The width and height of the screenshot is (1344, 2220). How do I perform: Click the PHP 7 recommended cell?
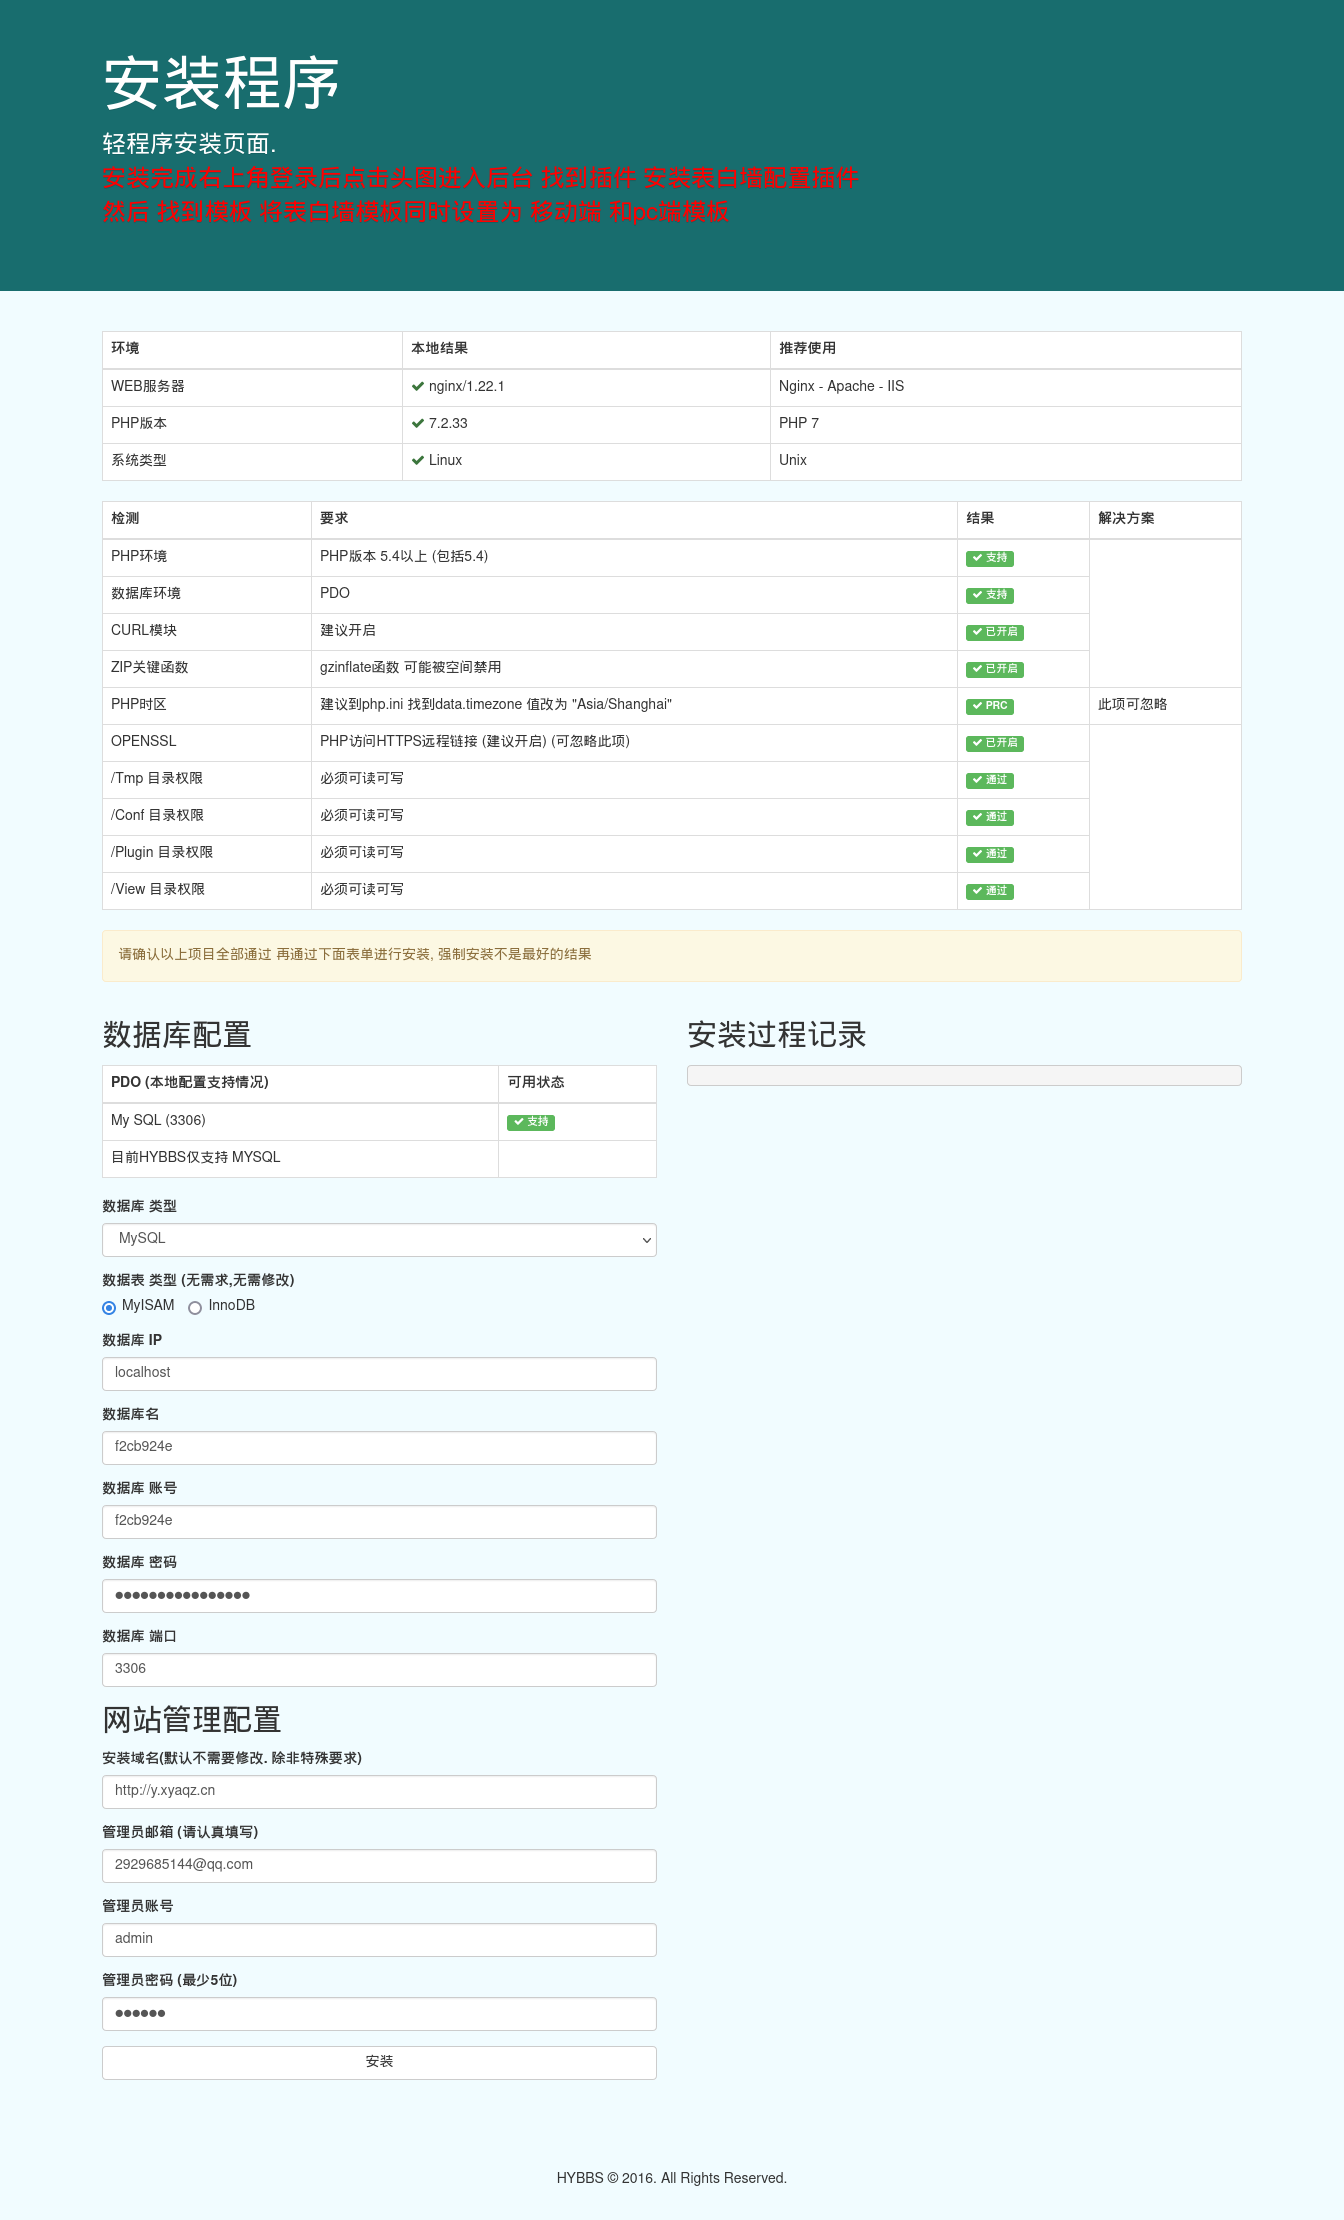[x=1005, y=424]
